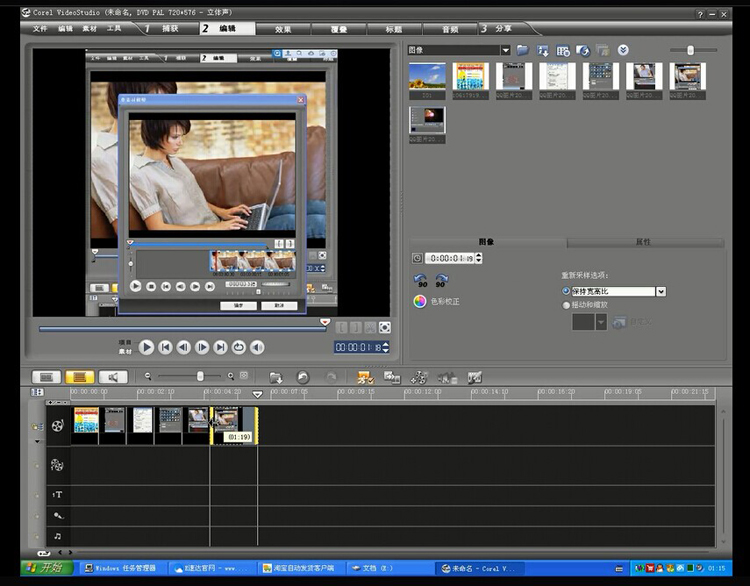Select the sunflower sky thumbnail in the library
This screenshot has width=750, height=586.
coord(427,77)
